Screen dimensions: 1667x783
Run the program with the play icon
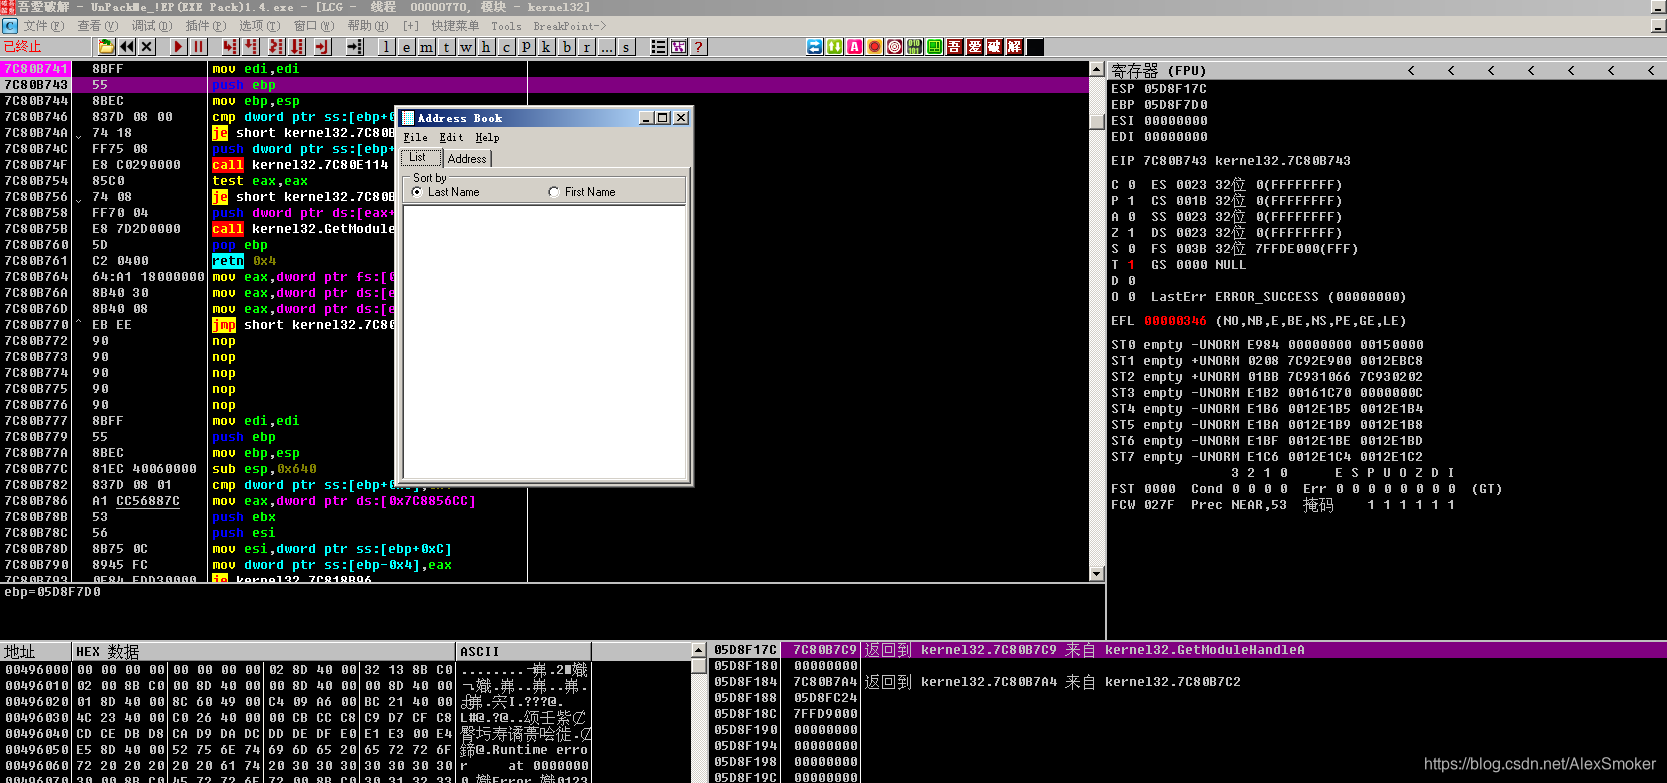178,47
